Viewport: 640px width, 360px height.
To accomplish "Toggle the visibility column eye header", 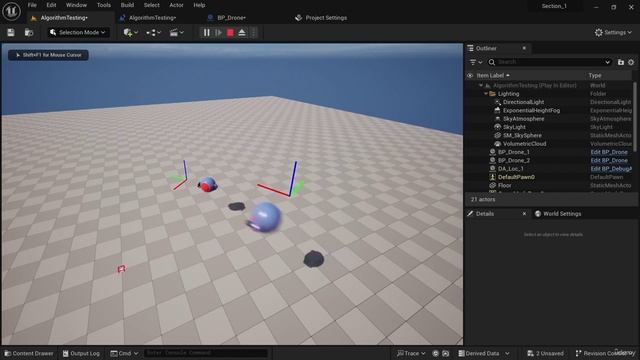I will [470, 76].
